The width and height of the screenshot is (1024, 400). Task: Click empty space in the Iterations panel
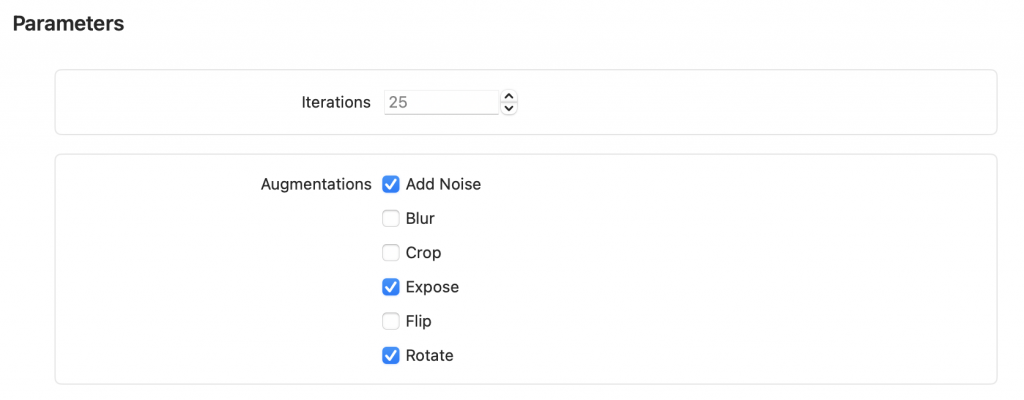point(750,102)
